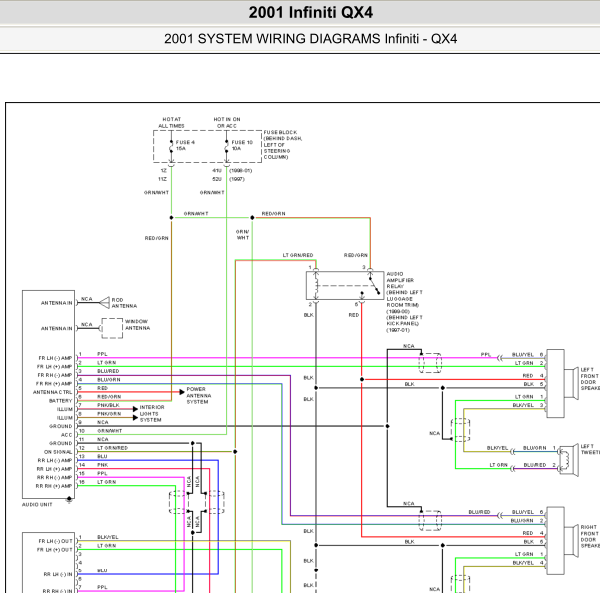Click the 'ACC' pin label

pyautogui.click(x=67, y=435)
